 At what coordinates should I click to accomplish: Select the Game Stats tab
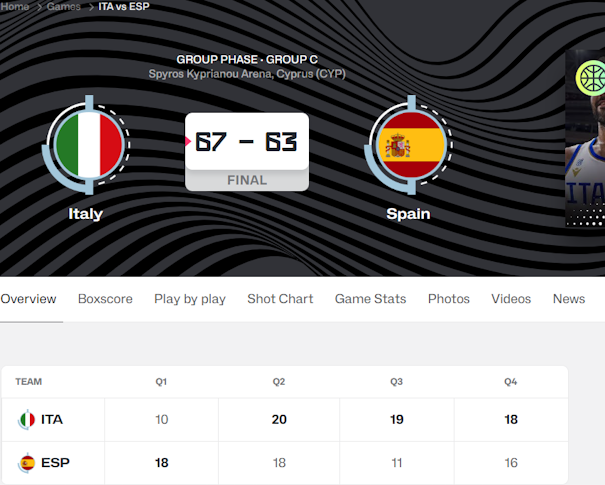pyautogui.click(x=370, y=299)
